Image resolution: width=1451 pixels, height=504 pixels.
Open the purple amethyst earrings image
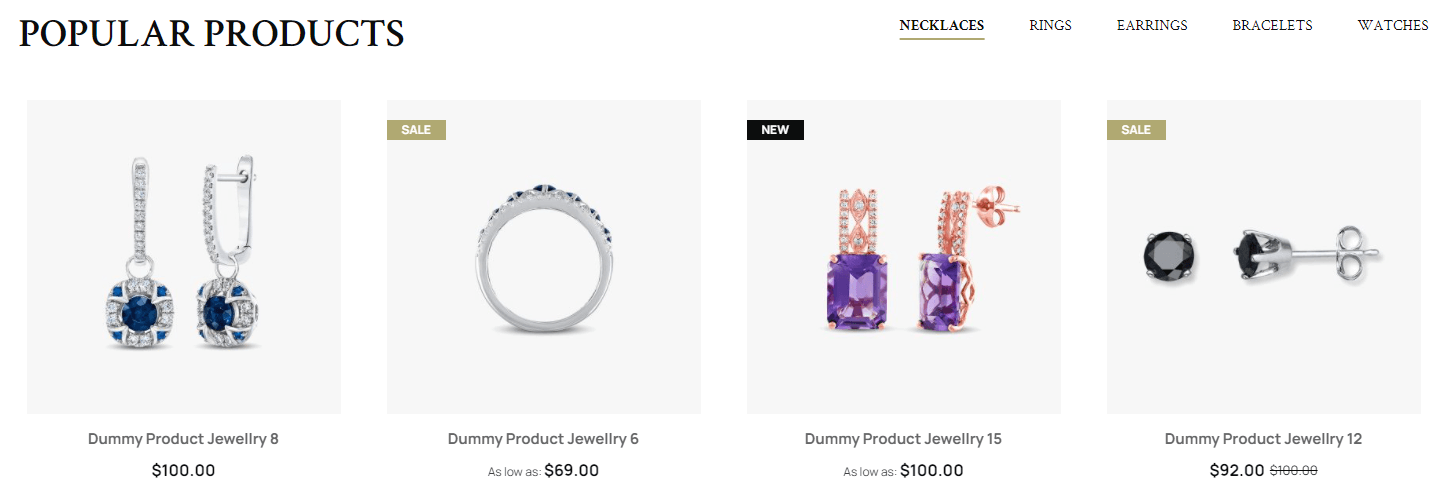click(904, 257)
